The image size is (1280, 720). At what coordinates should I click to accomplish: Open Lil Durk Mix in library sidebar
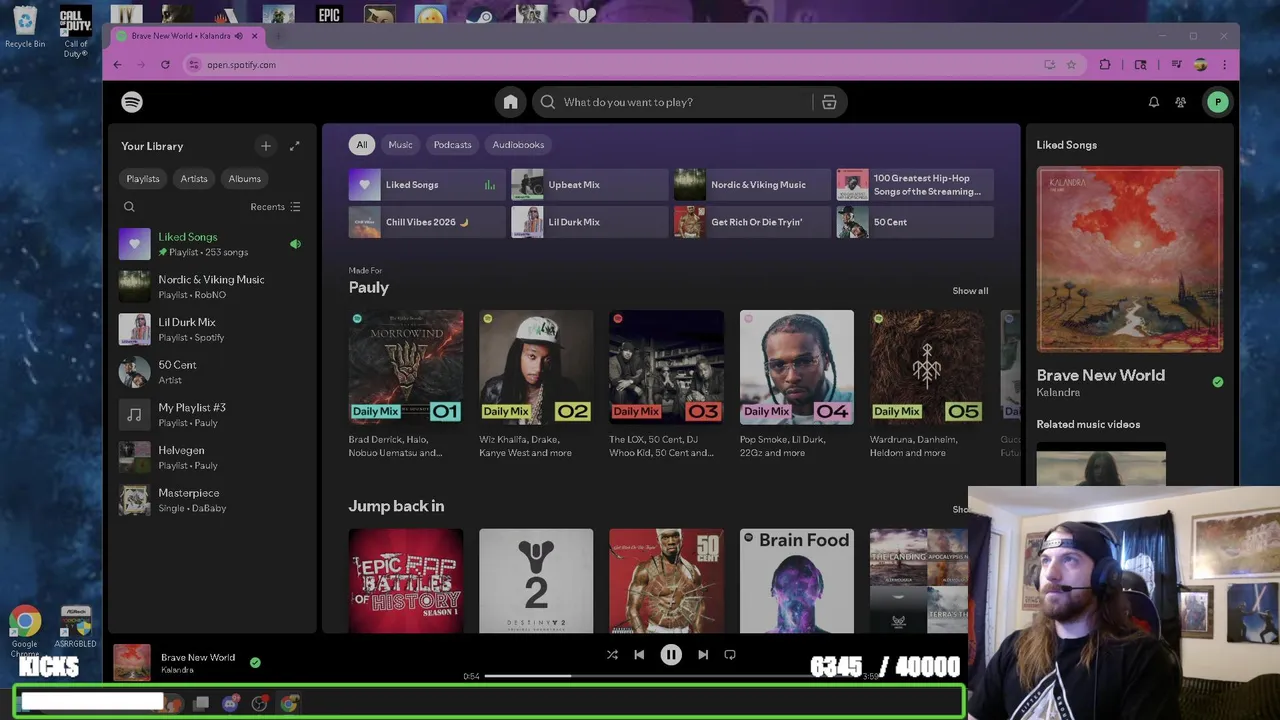[x=211, y=329]
